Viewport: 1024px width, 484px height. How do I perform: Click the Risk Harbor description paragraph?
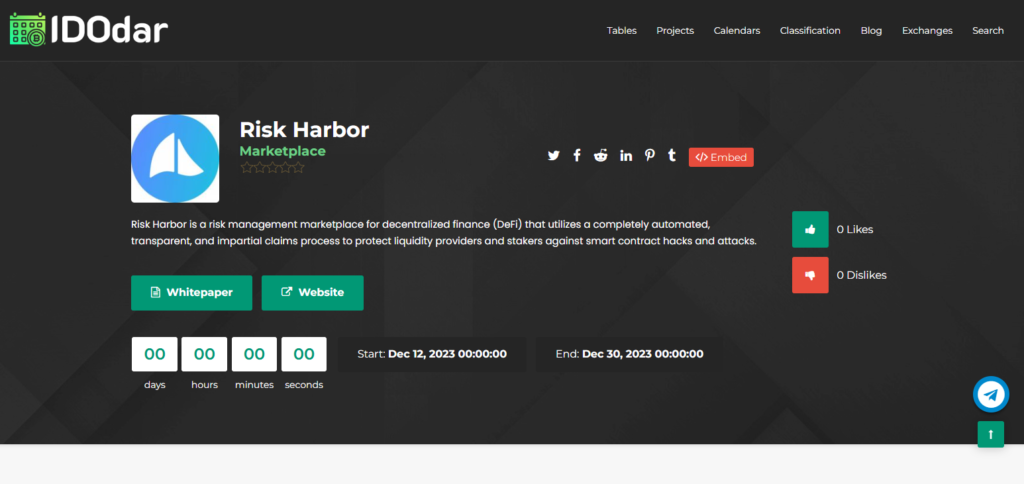click(444, 233)
